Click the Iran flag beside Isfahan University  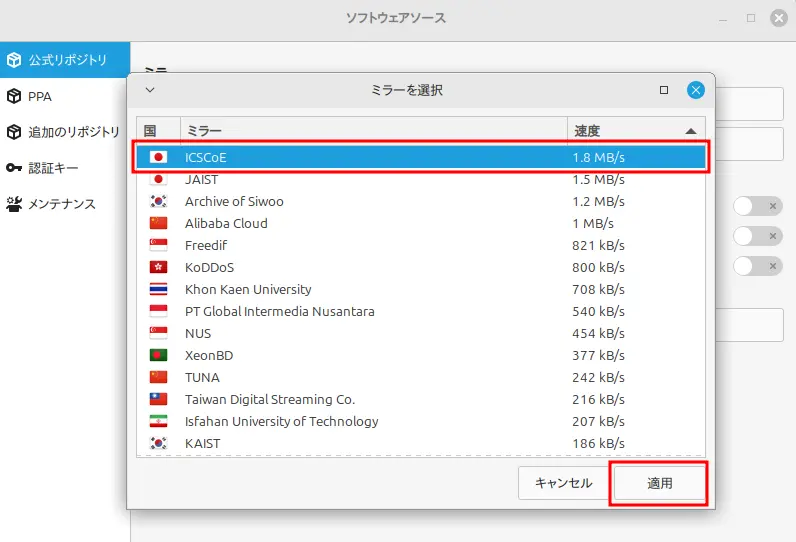158,421
